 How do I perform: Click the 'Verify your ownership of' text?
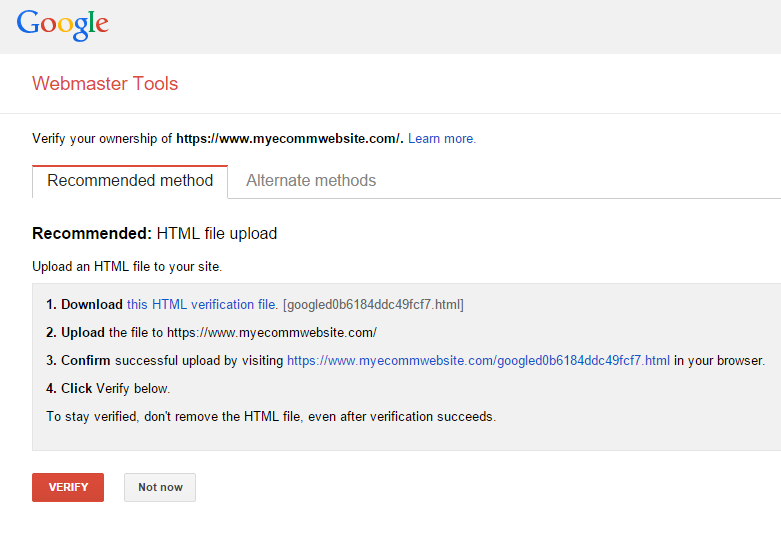click(x=102, y=139)
